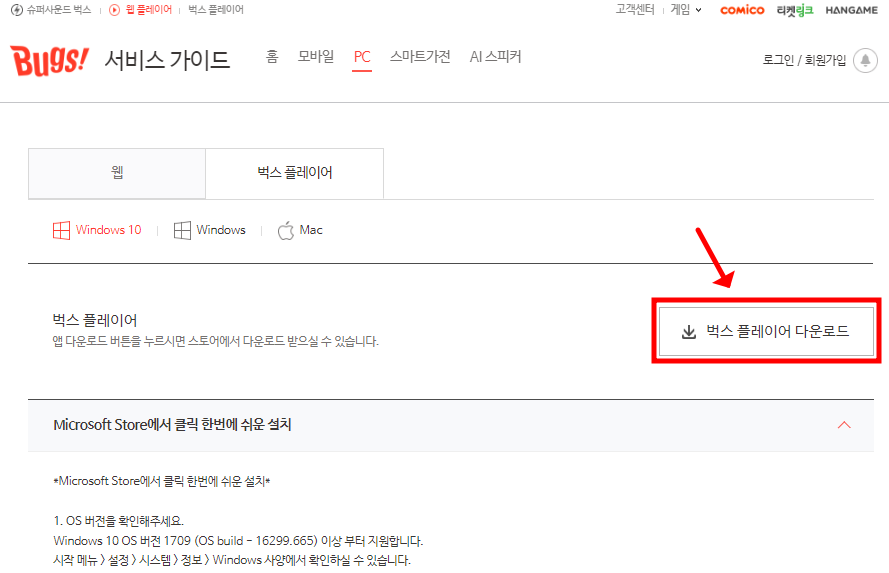Viewport: 889px width, 573px height.
Task: Open the 게임 dropdown menu
Action: [686, 10]
